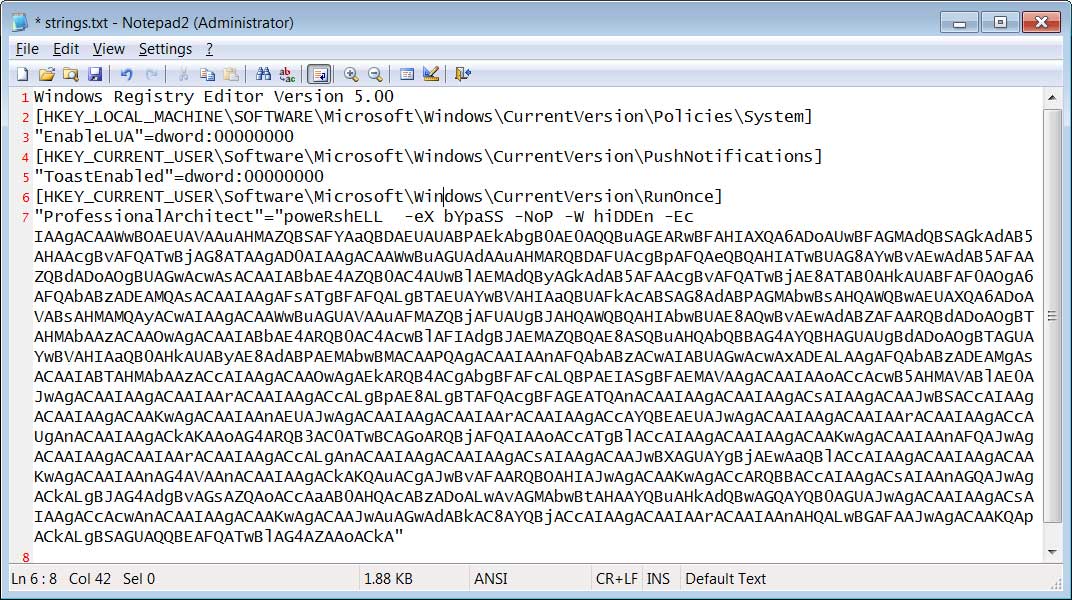This screenshot has width=1072, height=600.
Task: Click the vertical scrollbar thumb
Action: click(1052, 316)
